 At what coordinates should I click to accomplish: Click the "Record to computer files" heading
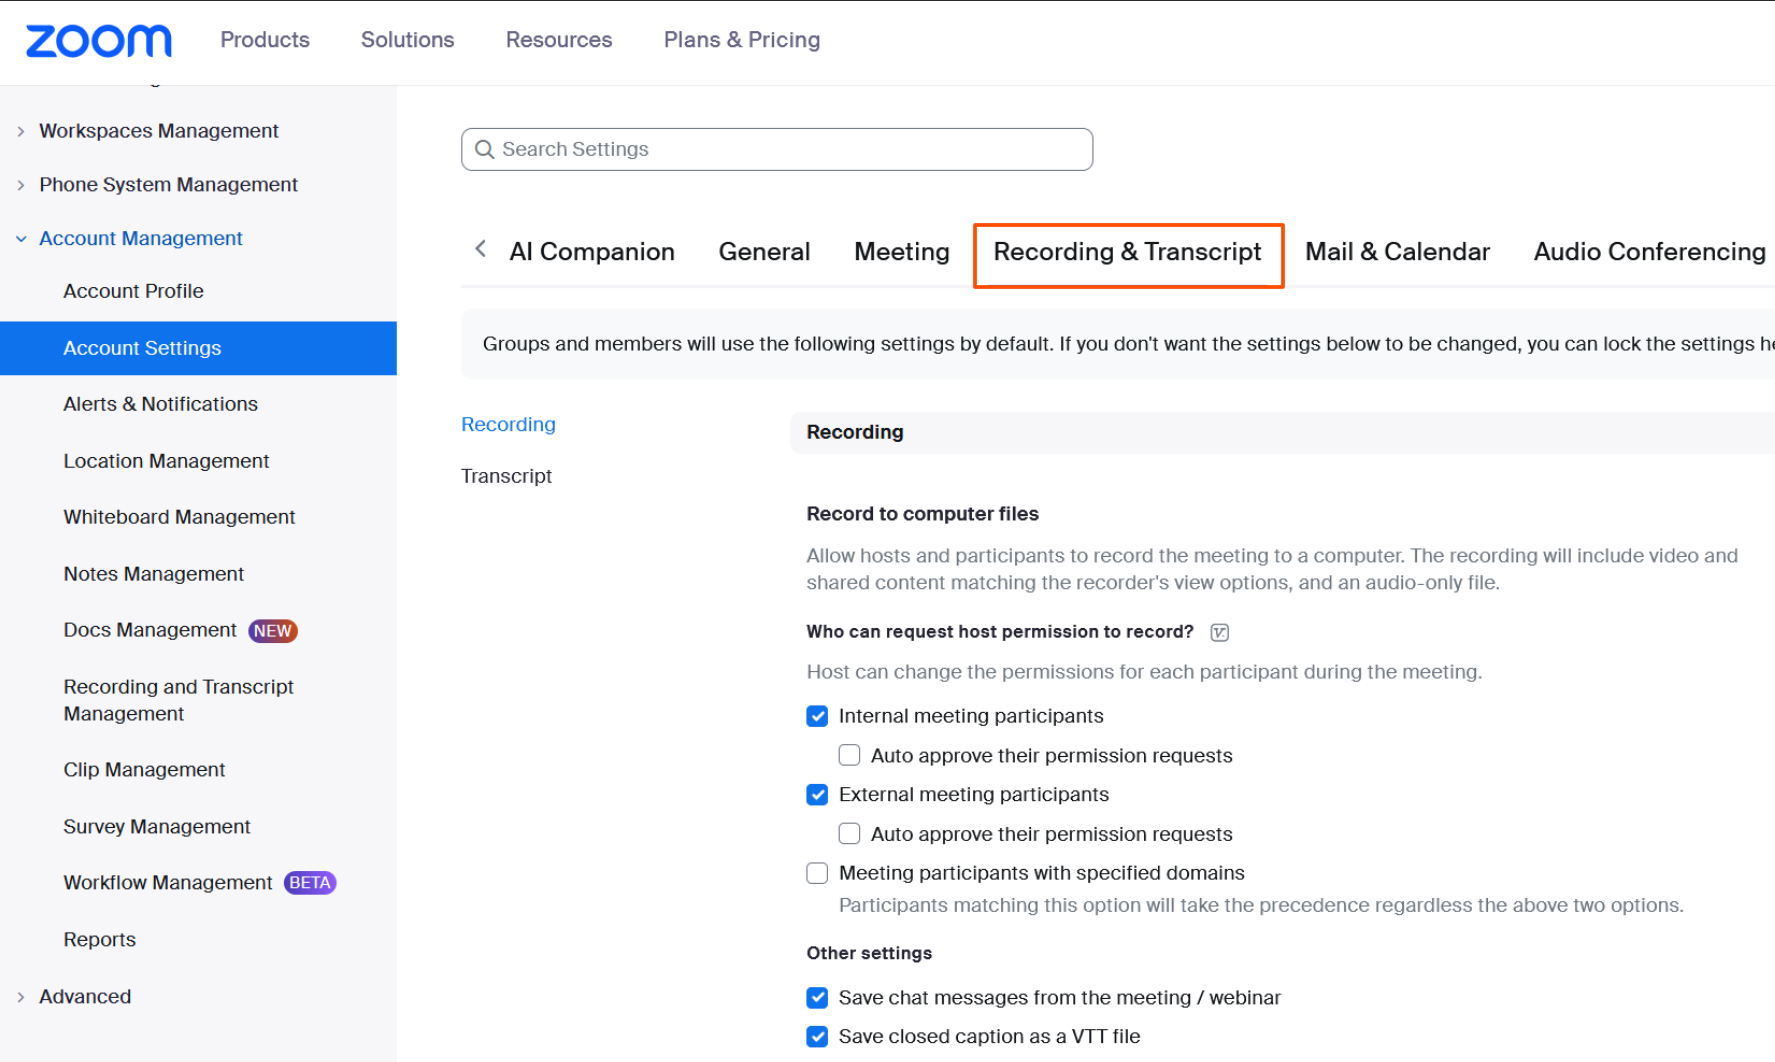click(922, 514)
